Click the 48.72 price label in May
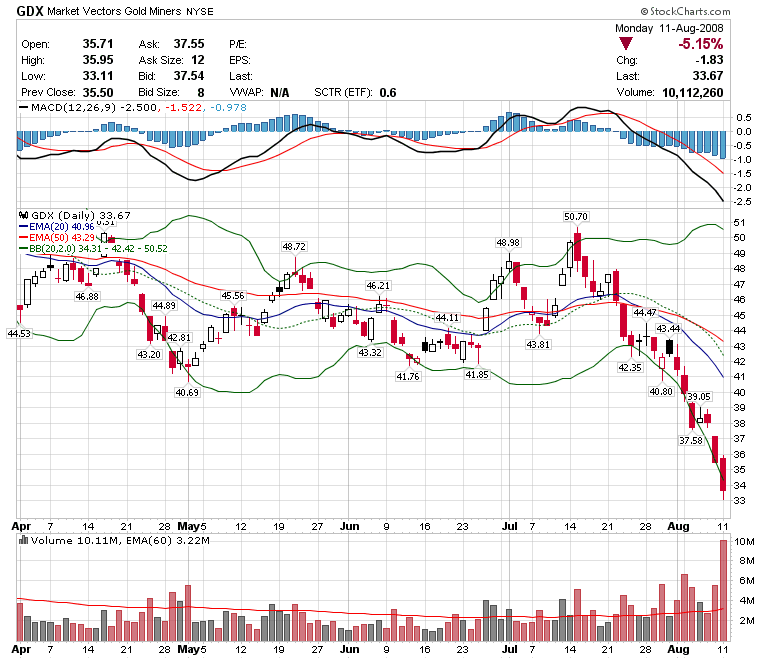This screenshot has width=780, height=659. [294, 247]
